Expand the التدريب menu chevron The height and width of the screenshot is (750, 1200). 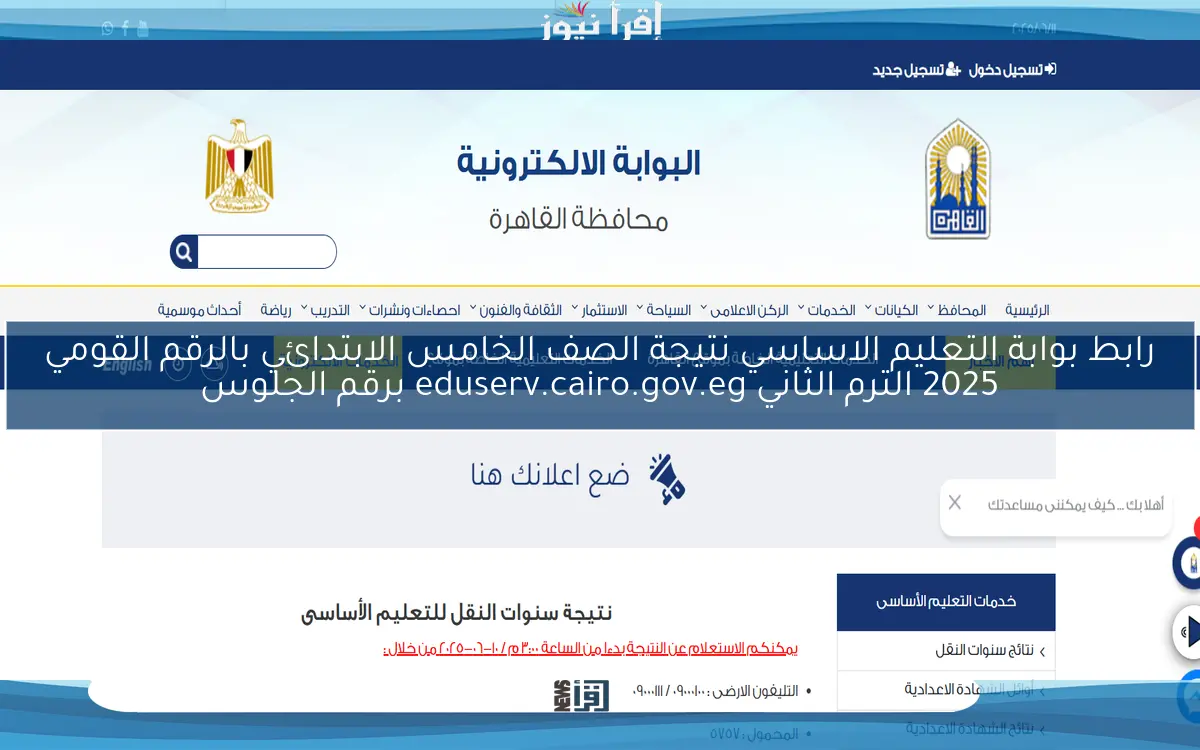pyautogui.click(x=303, y=308)
